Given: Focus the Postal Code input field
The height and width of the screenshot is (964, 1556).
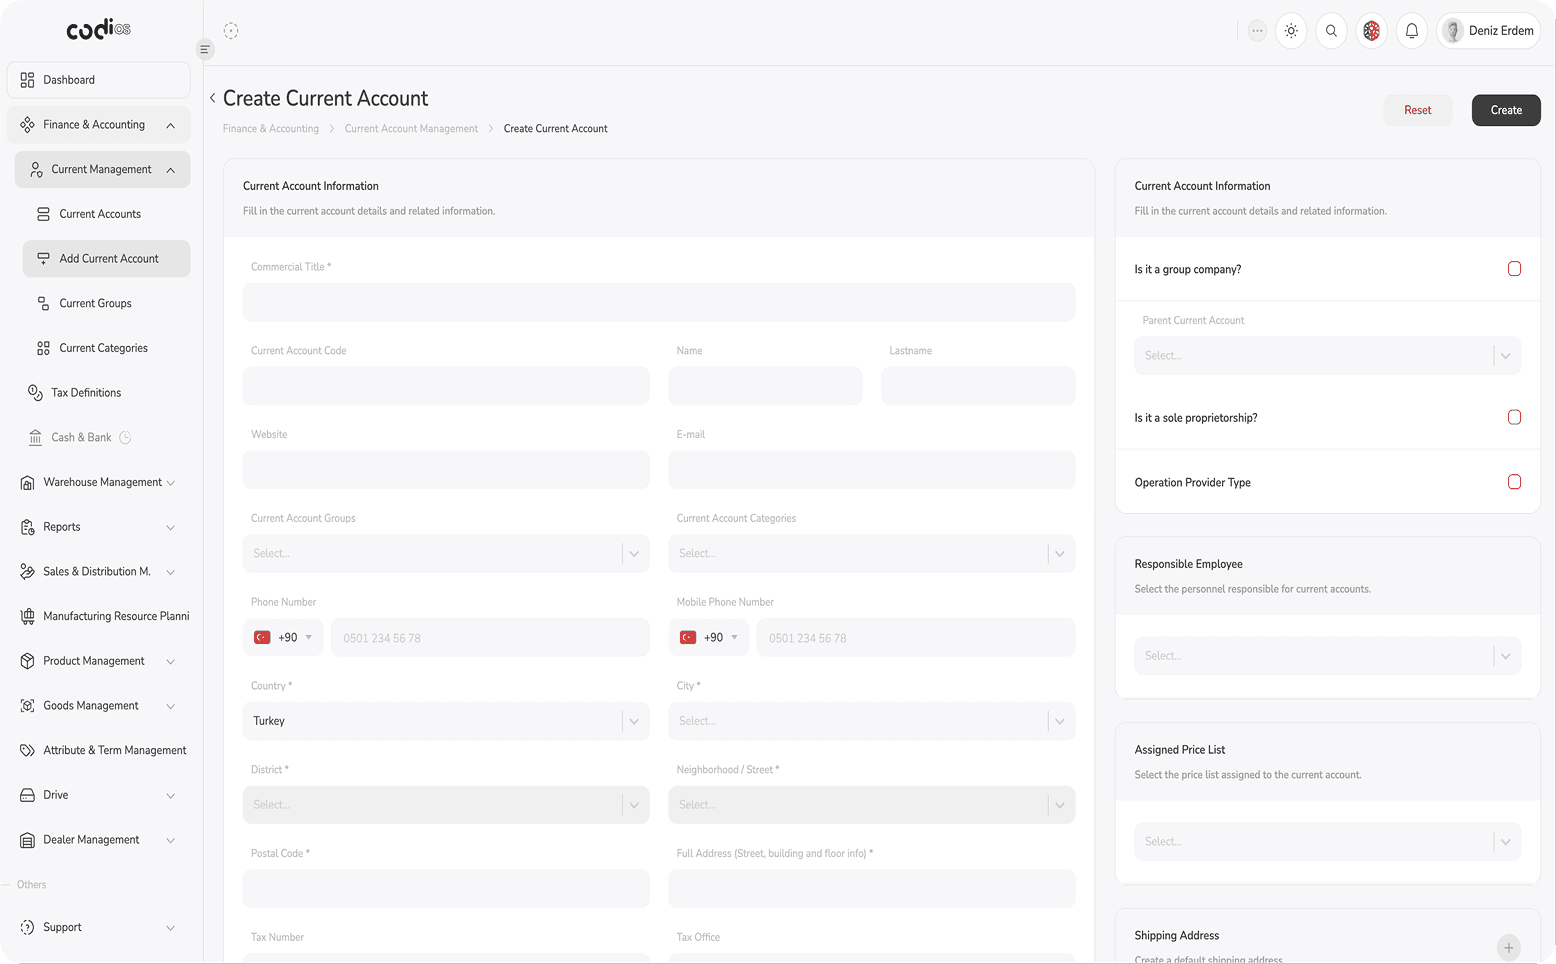Looking at the screenshot, I should click(x=446, y=889).
